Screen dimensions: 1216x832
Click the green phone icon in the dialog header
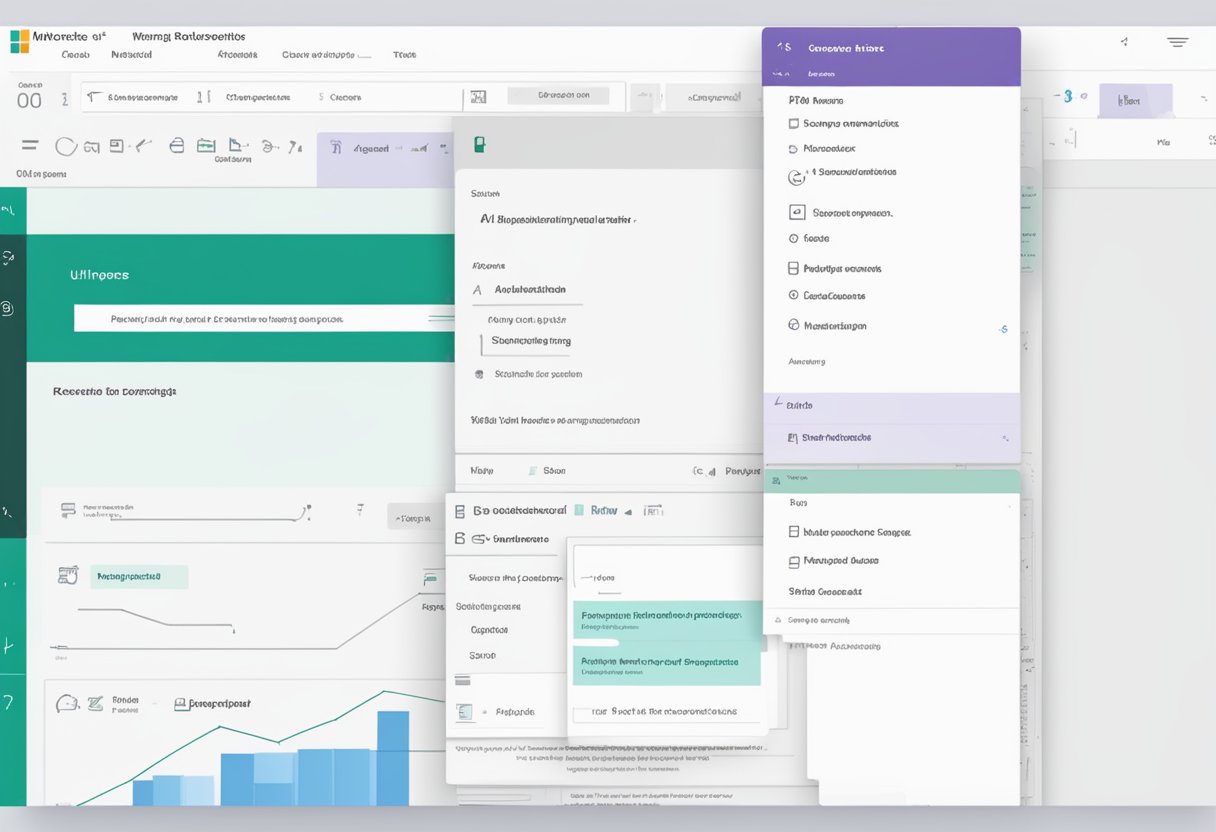click(479, 145)
